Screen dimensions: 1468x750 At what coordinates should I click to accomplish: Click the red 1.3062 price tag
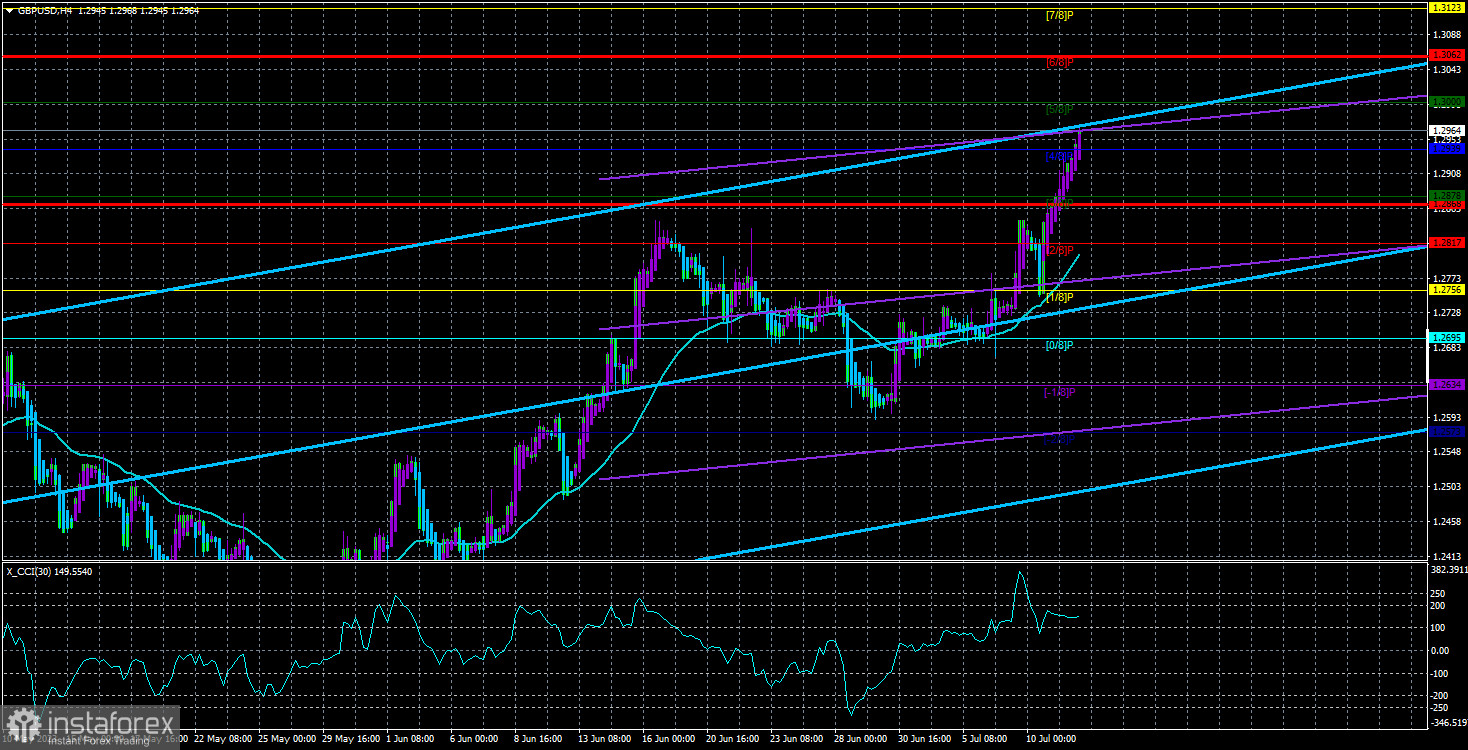1447,54
